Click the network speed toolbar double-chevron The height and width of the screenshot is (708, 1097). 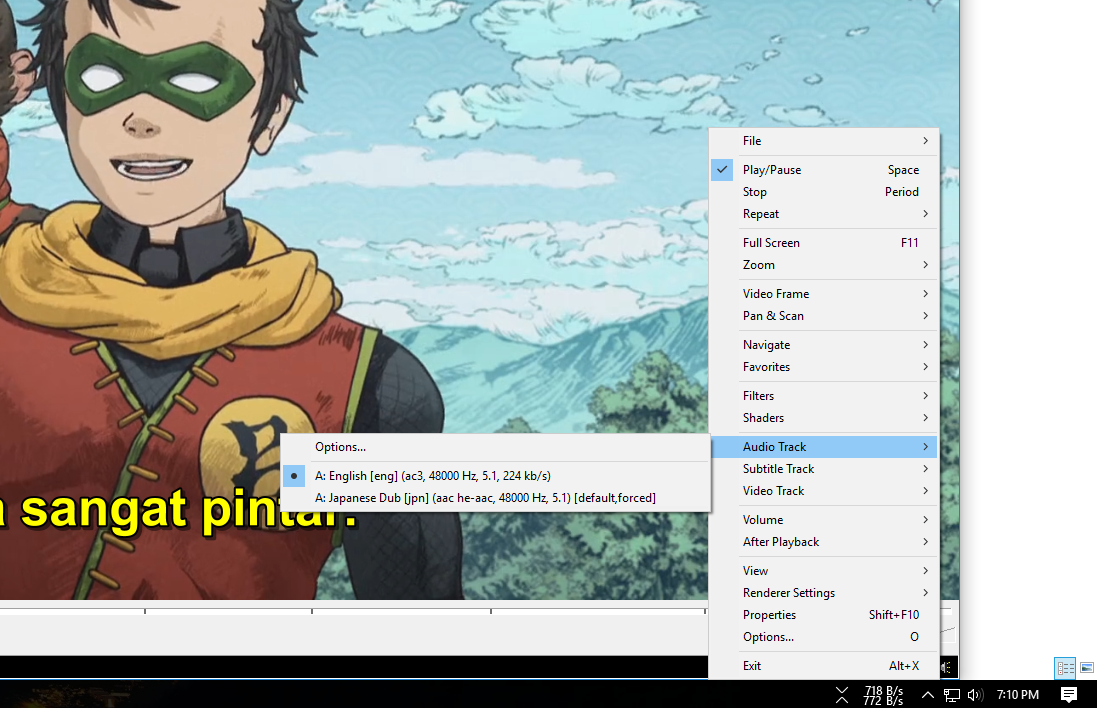tap(842, 695)
